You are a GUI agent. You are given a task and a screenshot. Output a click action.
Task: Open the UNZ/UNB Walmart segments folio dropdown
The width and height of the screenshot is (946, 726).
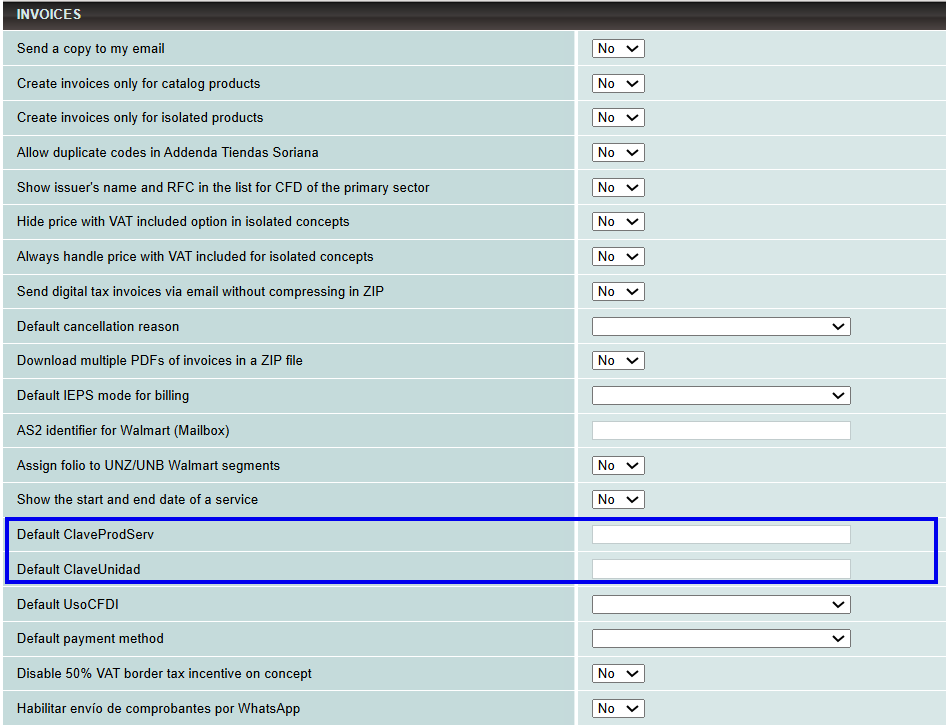[618, 466]
